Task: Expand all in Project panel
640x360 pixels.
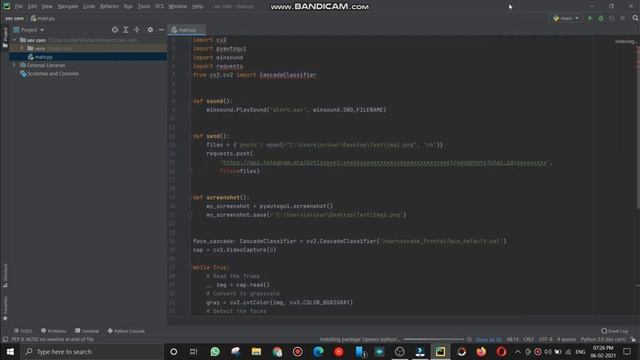Action: point(126,30)
